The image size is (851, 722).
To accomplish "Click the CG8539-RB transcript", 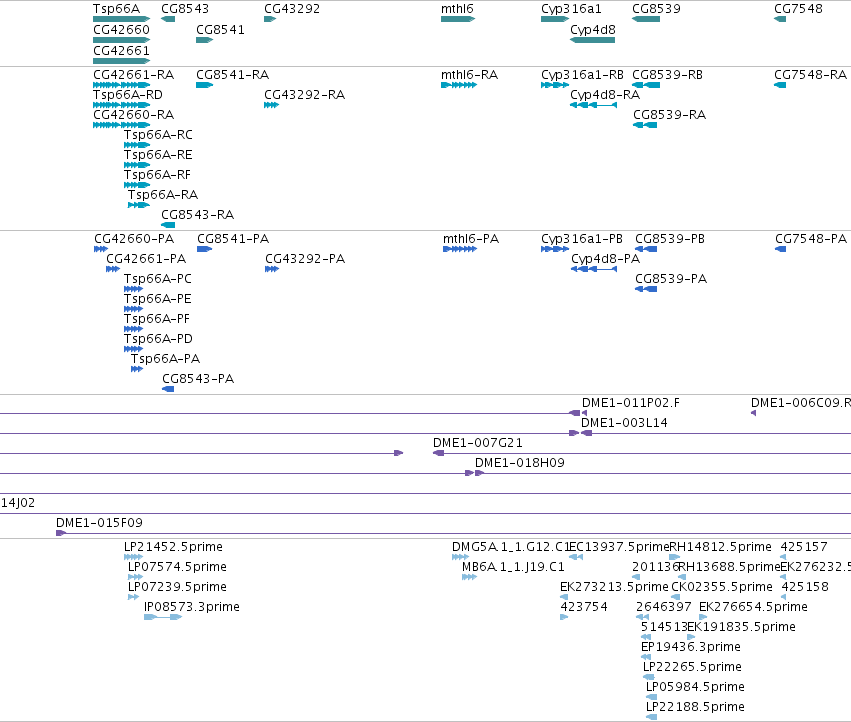I will click(x=646, y=85).
